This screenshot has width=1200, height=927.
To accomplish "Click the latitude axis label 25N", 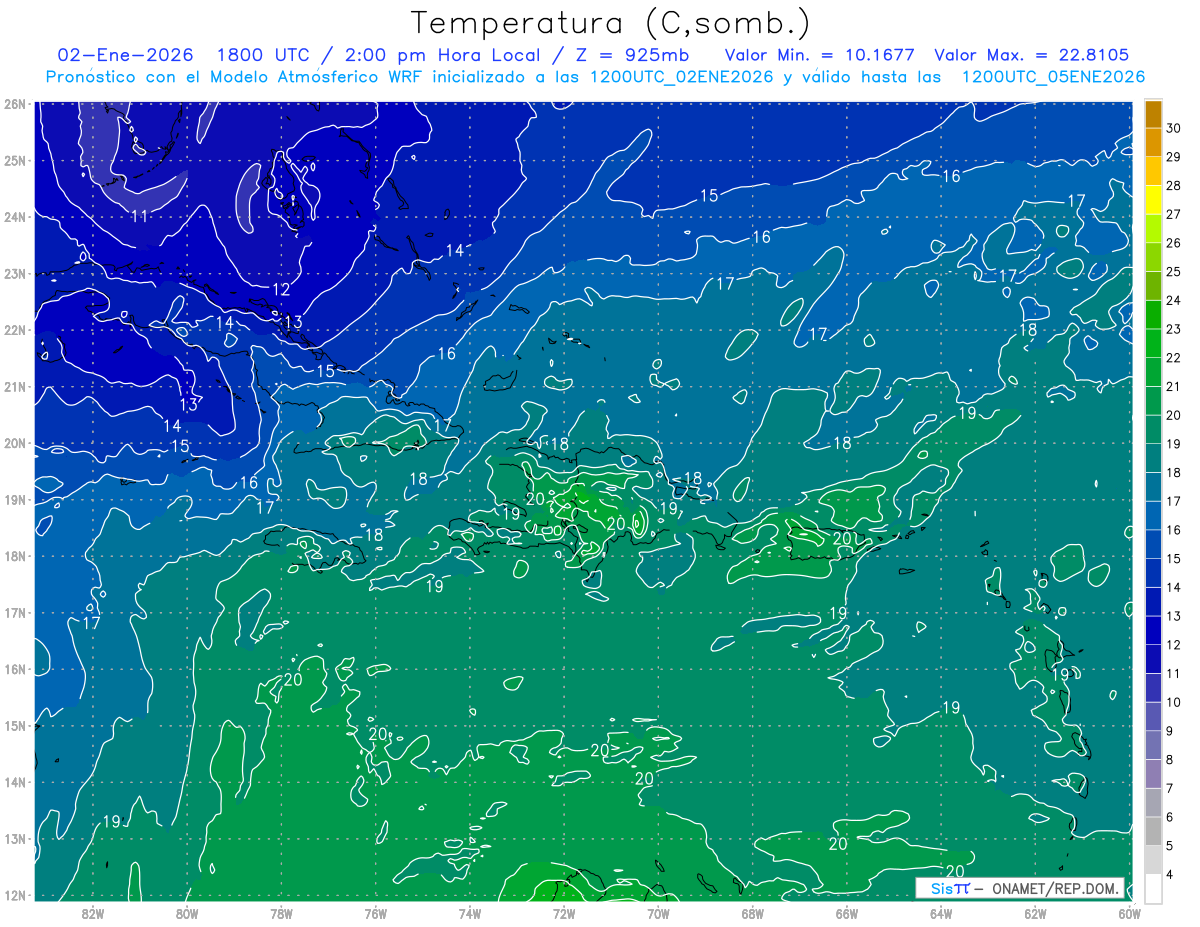I will (15, 160).
